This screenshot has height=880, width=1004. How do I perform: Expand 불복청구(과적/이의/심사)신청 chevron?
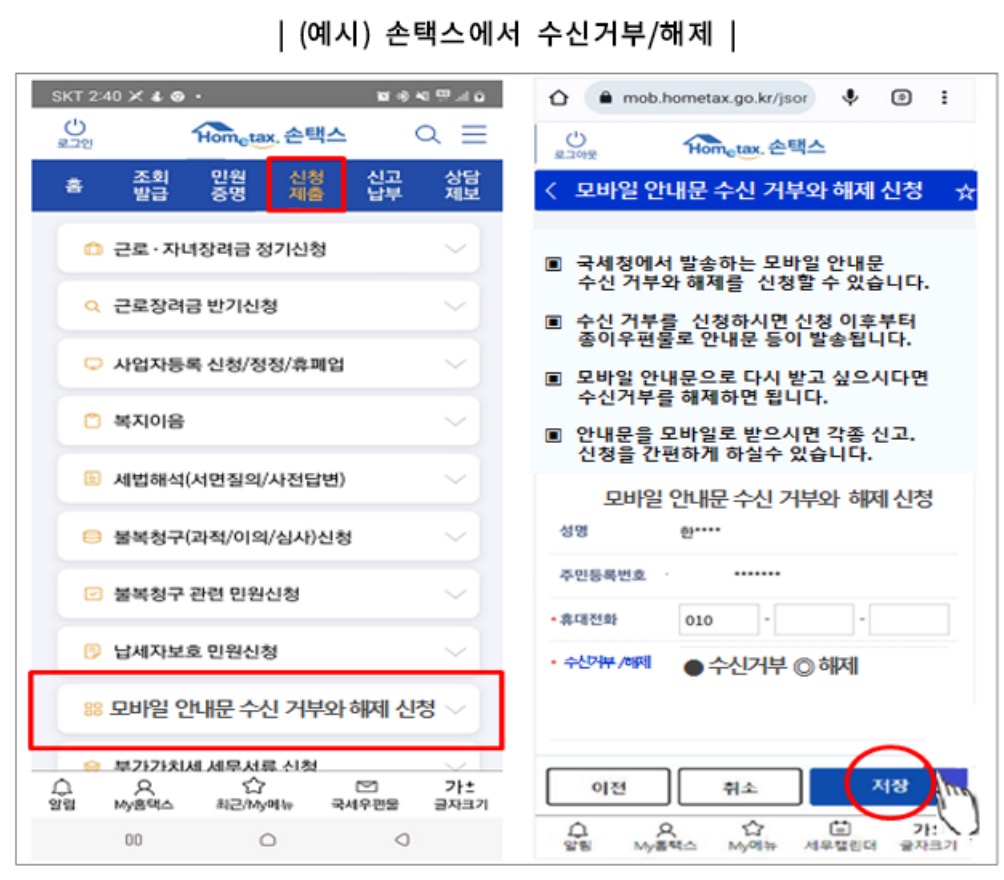coord(455,537)
